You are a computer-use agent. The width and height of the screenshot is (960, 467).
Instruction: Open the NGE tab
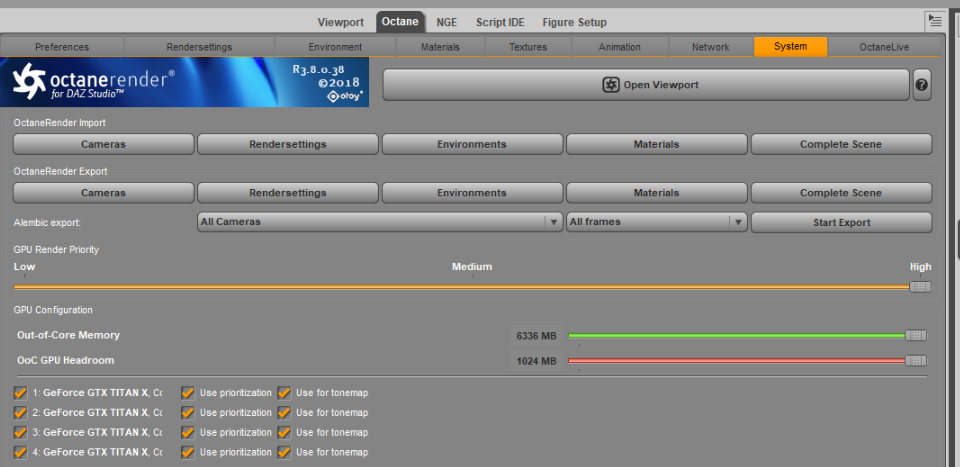pyautogui.click(x=446, y=22)
